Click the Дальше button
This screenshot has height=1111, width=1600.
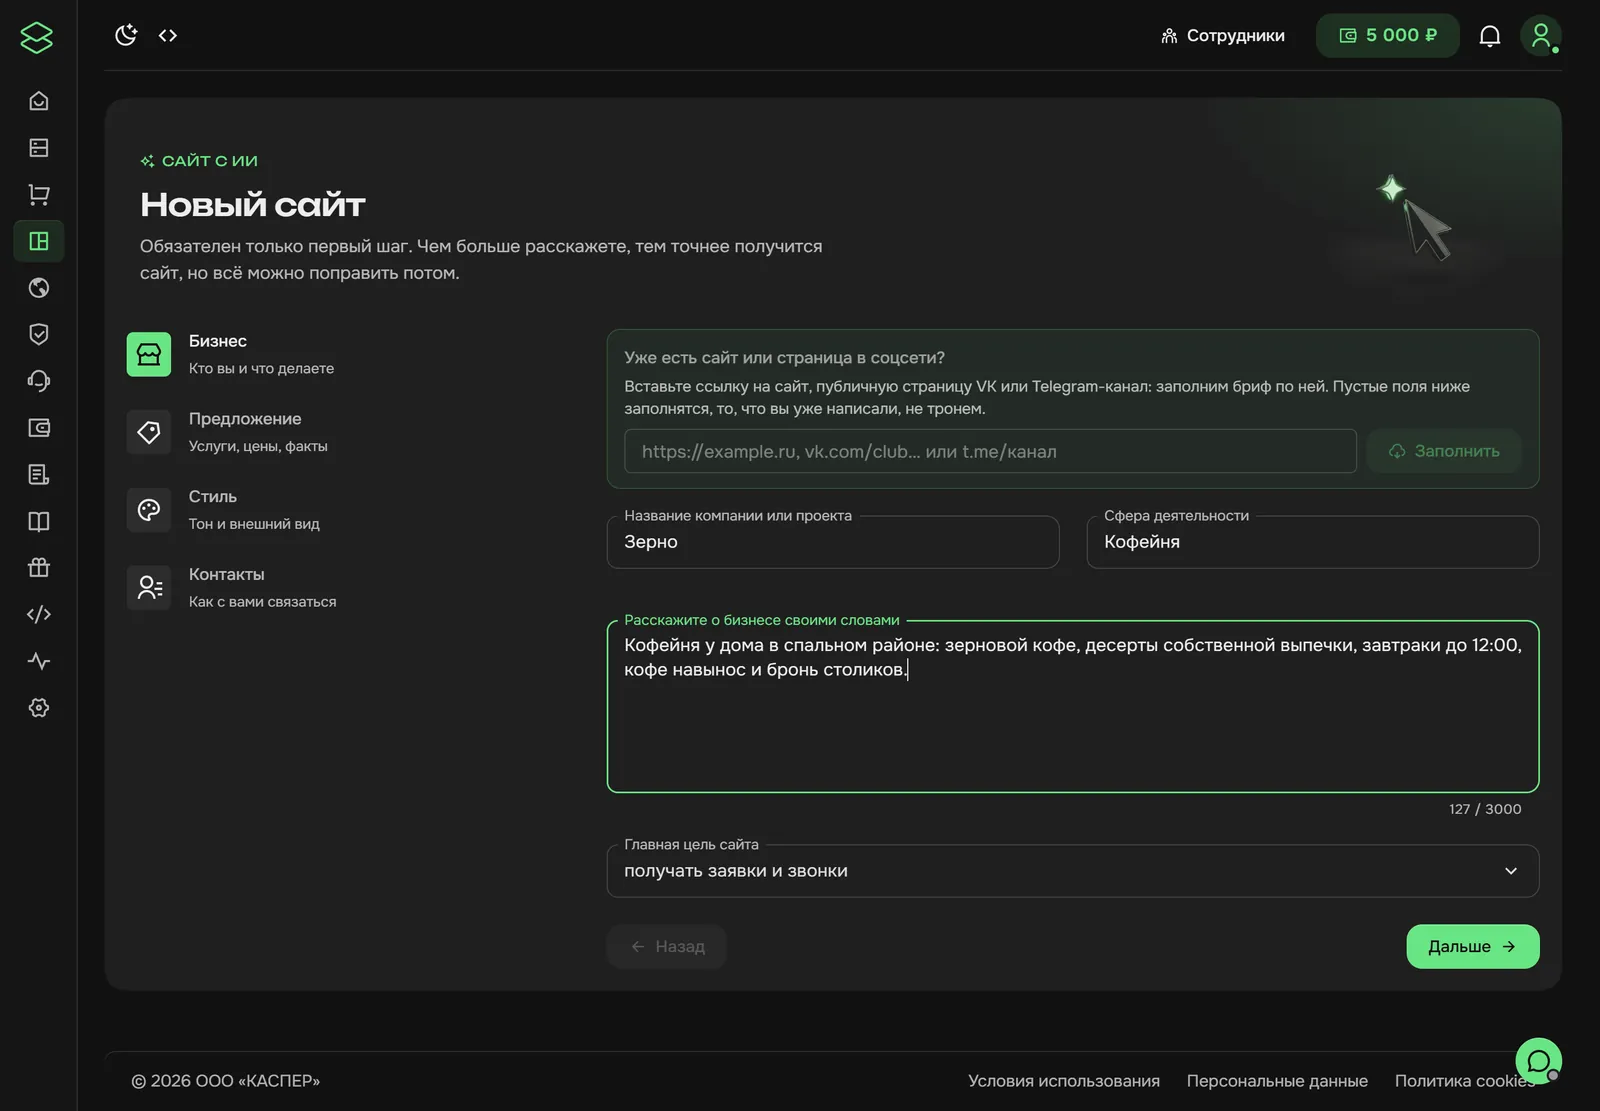click(x=1473, y=947)
